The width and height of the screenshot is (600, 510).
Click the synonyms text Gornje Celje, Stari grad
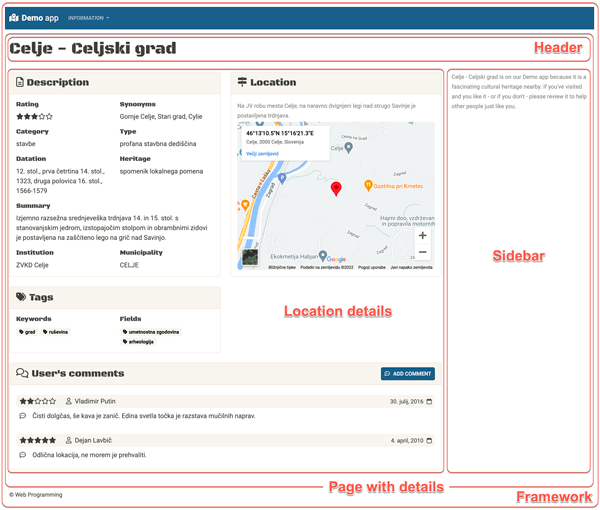(161, 116)
